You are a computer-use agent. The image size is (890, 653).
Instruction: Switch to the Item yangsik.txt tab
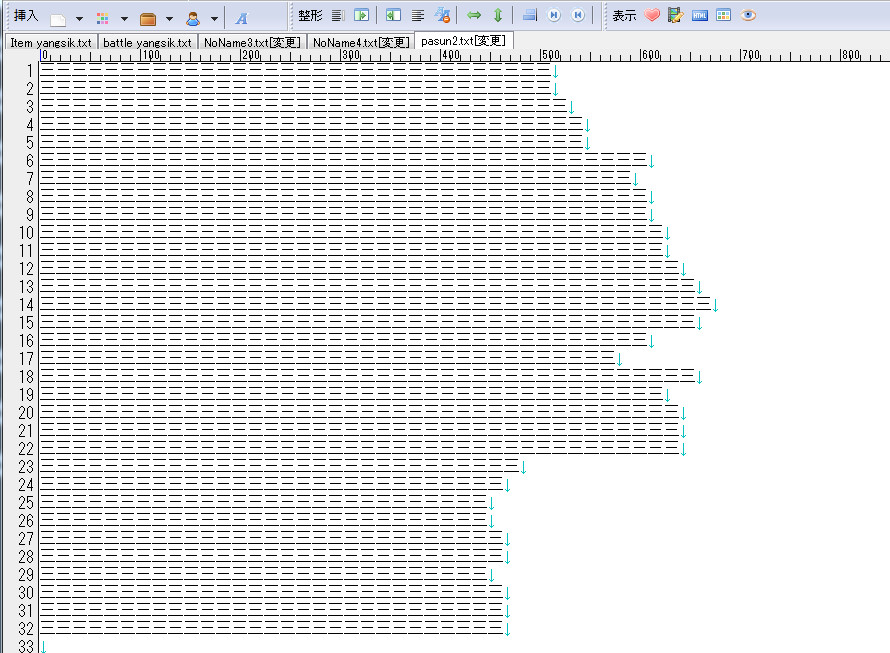pyautogui.click(x=51, y=43)
